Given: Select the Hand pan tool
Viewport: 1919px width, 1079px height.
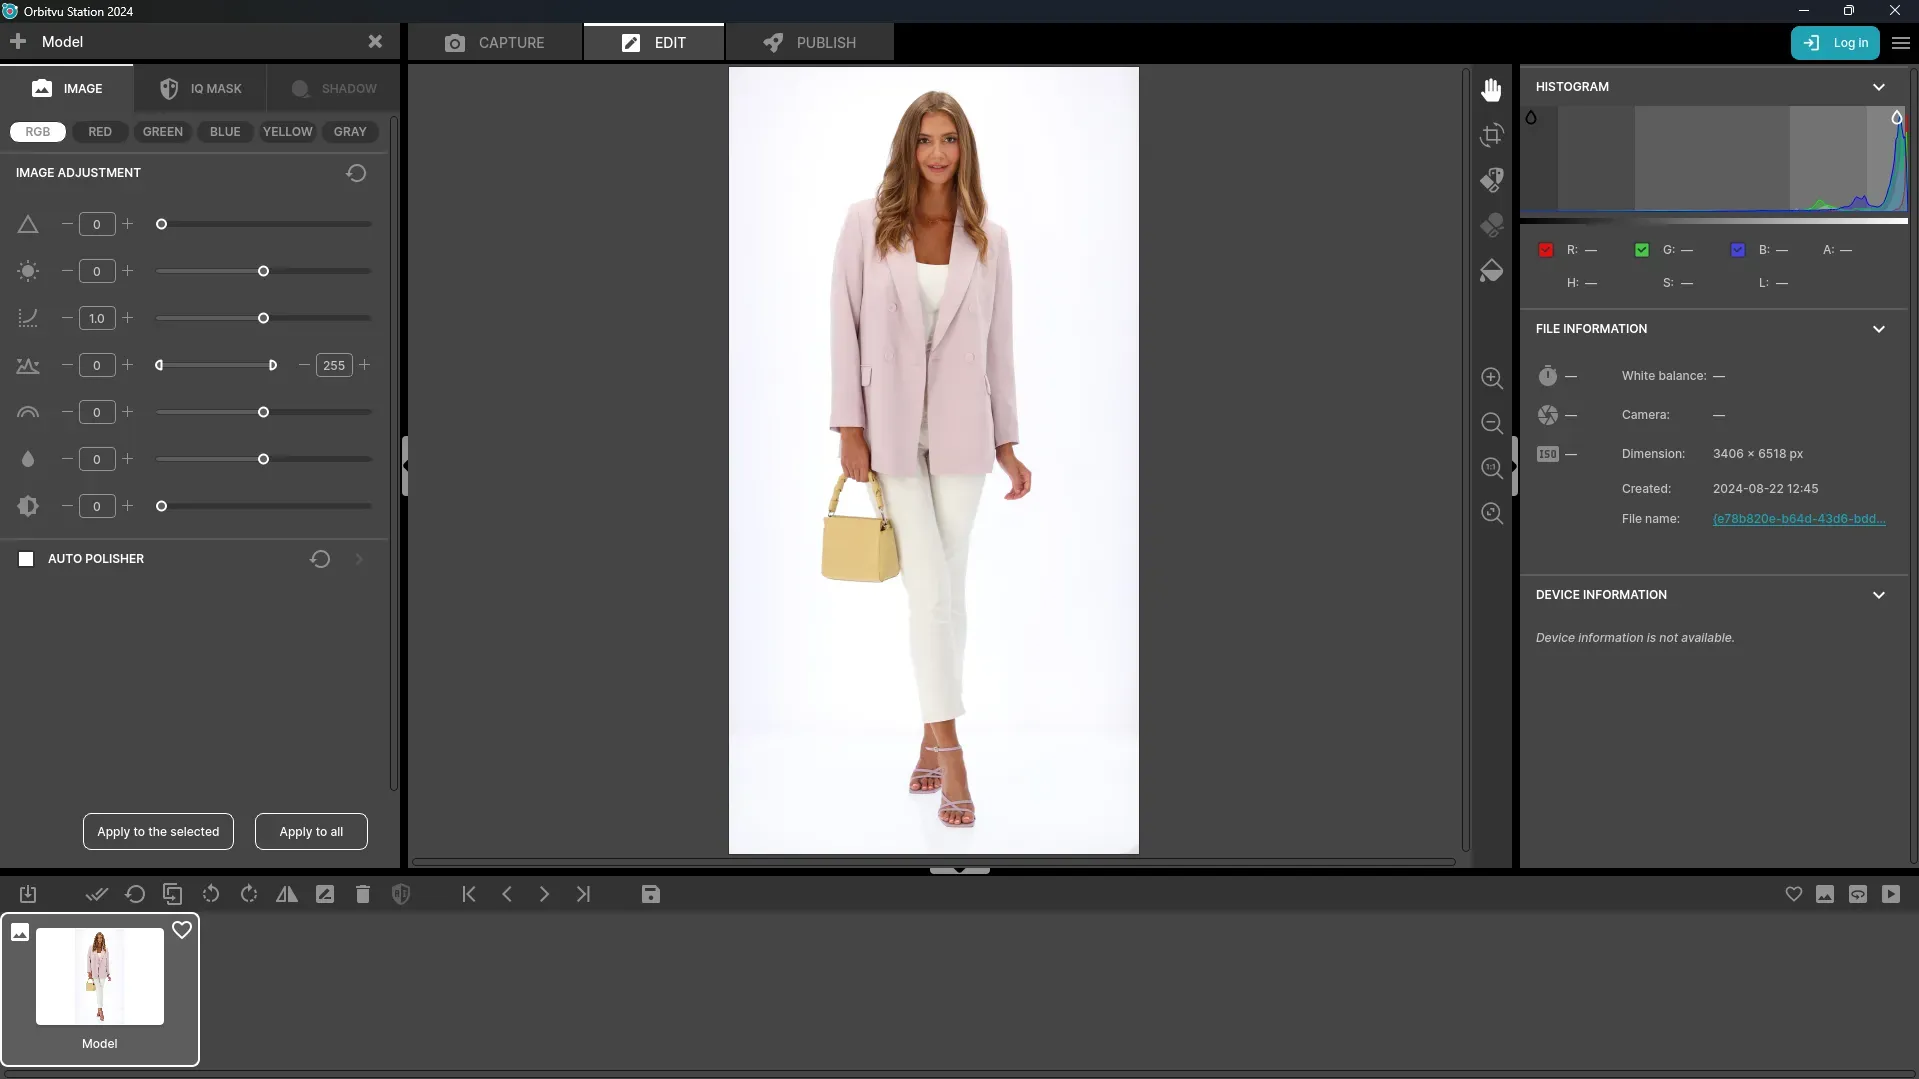Looking at the screenshot, I should [x=1491, y=90].
